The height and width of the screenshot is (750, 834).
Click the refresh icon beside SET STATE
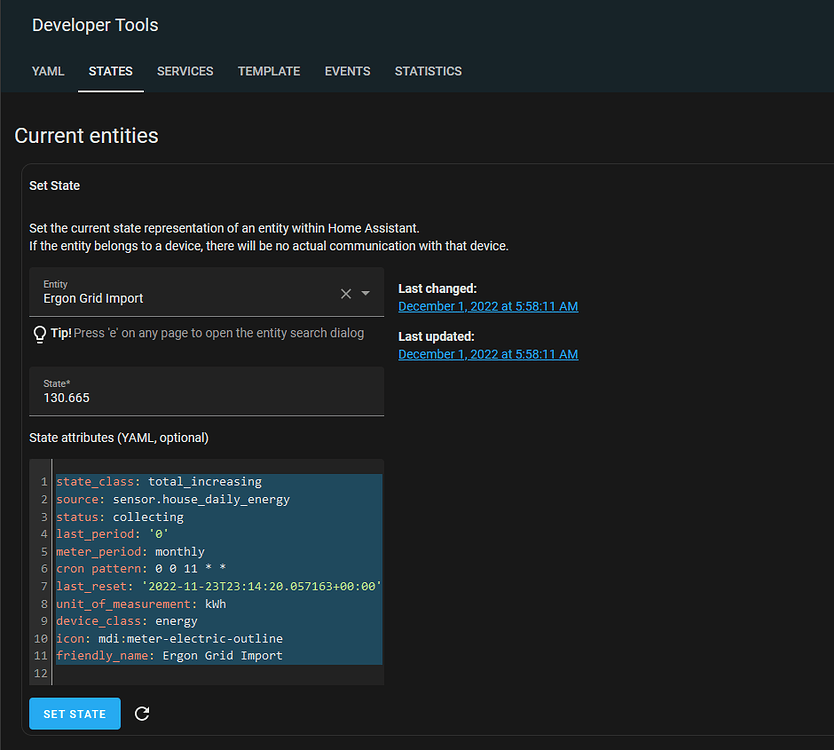tap(142, 714)
